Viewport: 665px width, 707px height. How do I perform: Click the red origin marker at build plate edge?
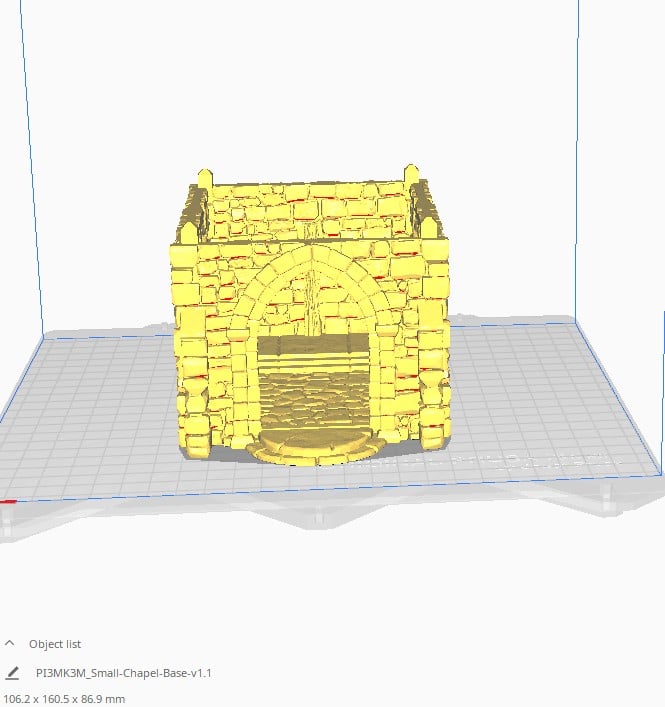[8, 502]
